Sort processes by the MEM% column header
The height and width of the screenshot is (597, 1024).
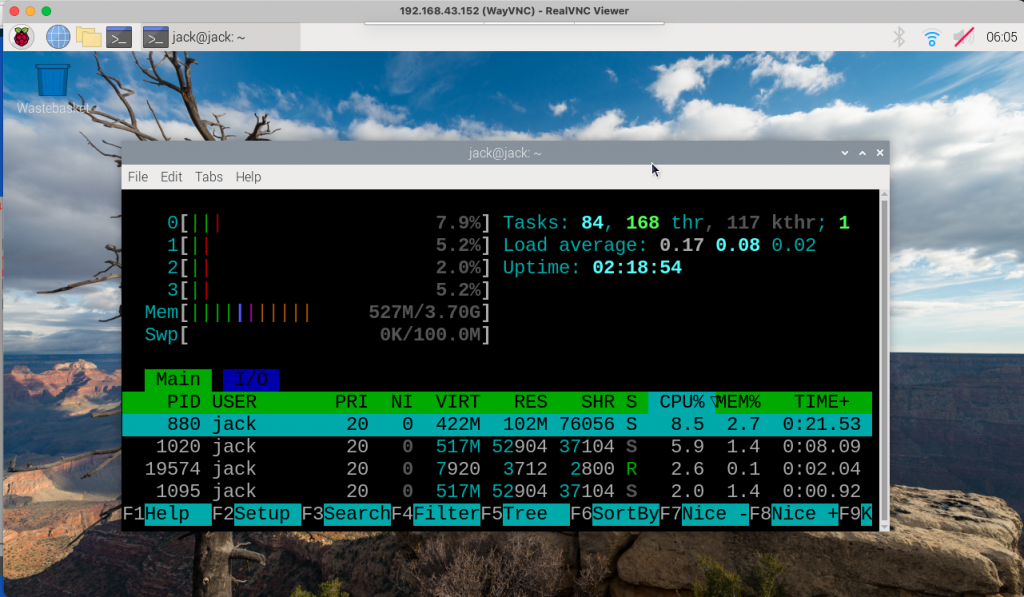click(738, 402)
